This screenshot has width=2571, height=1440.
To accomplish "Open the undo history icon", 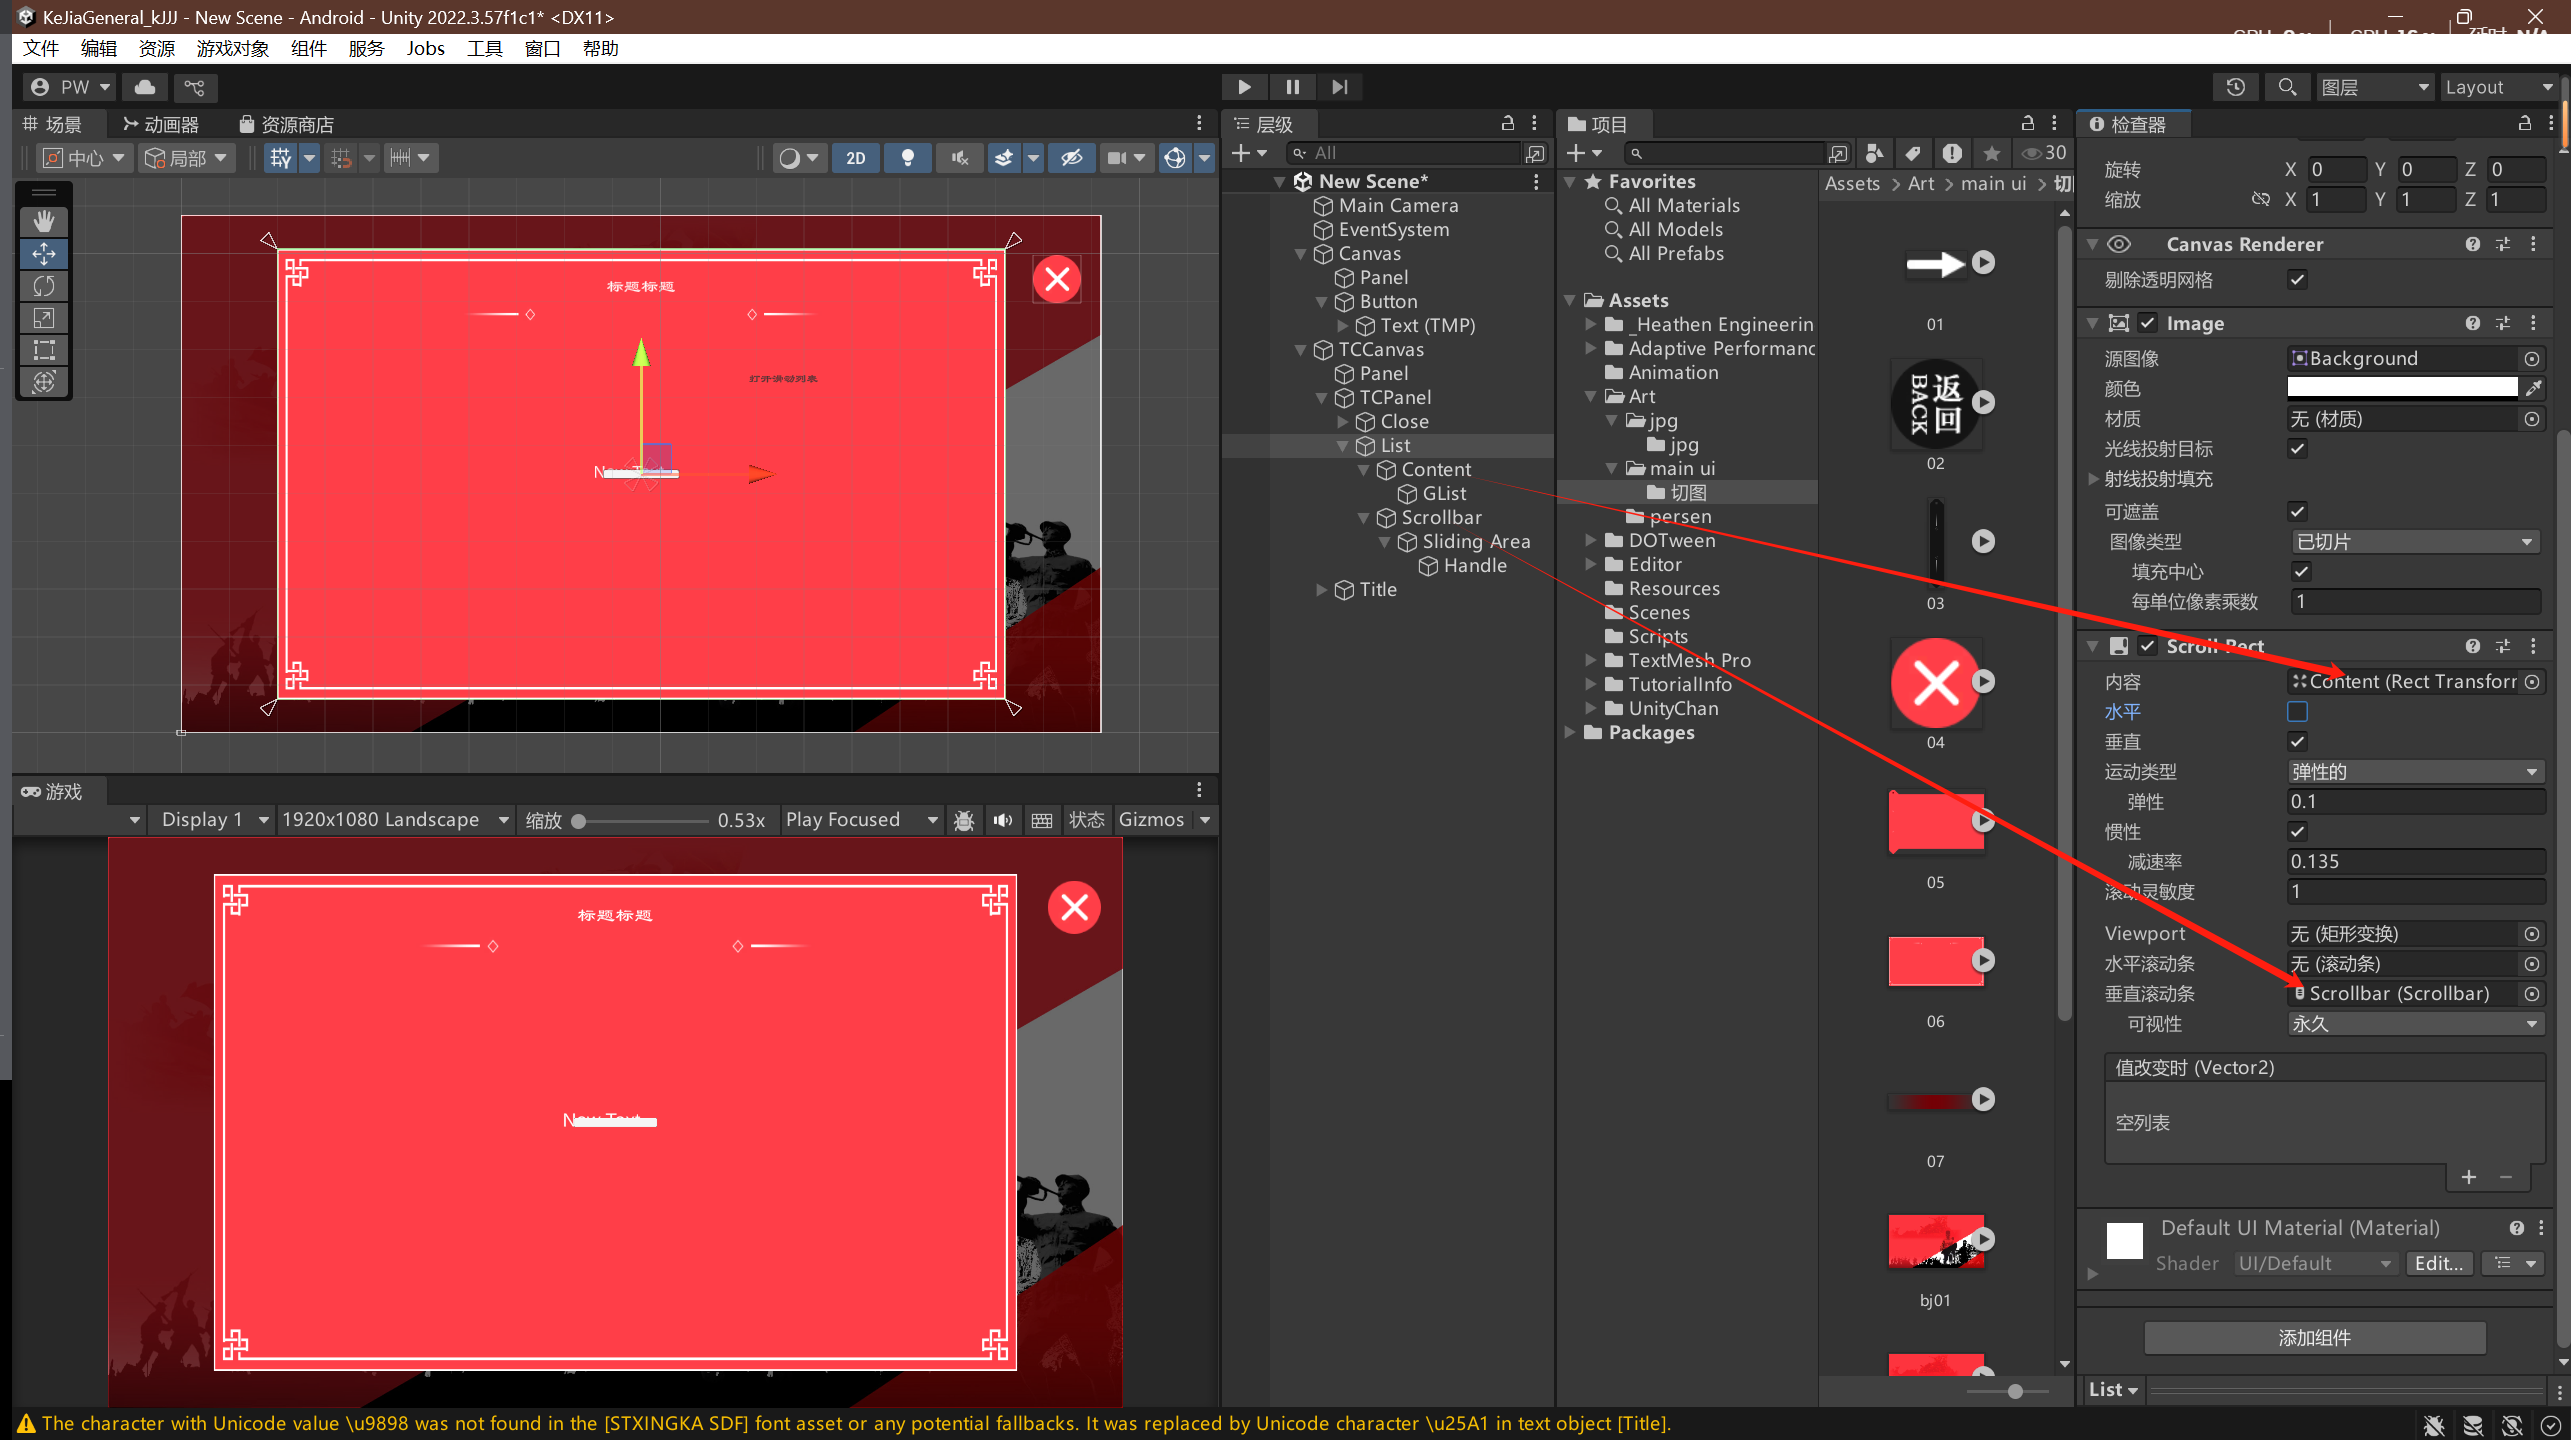I will pyautogui.click(x=2235, y=87).
